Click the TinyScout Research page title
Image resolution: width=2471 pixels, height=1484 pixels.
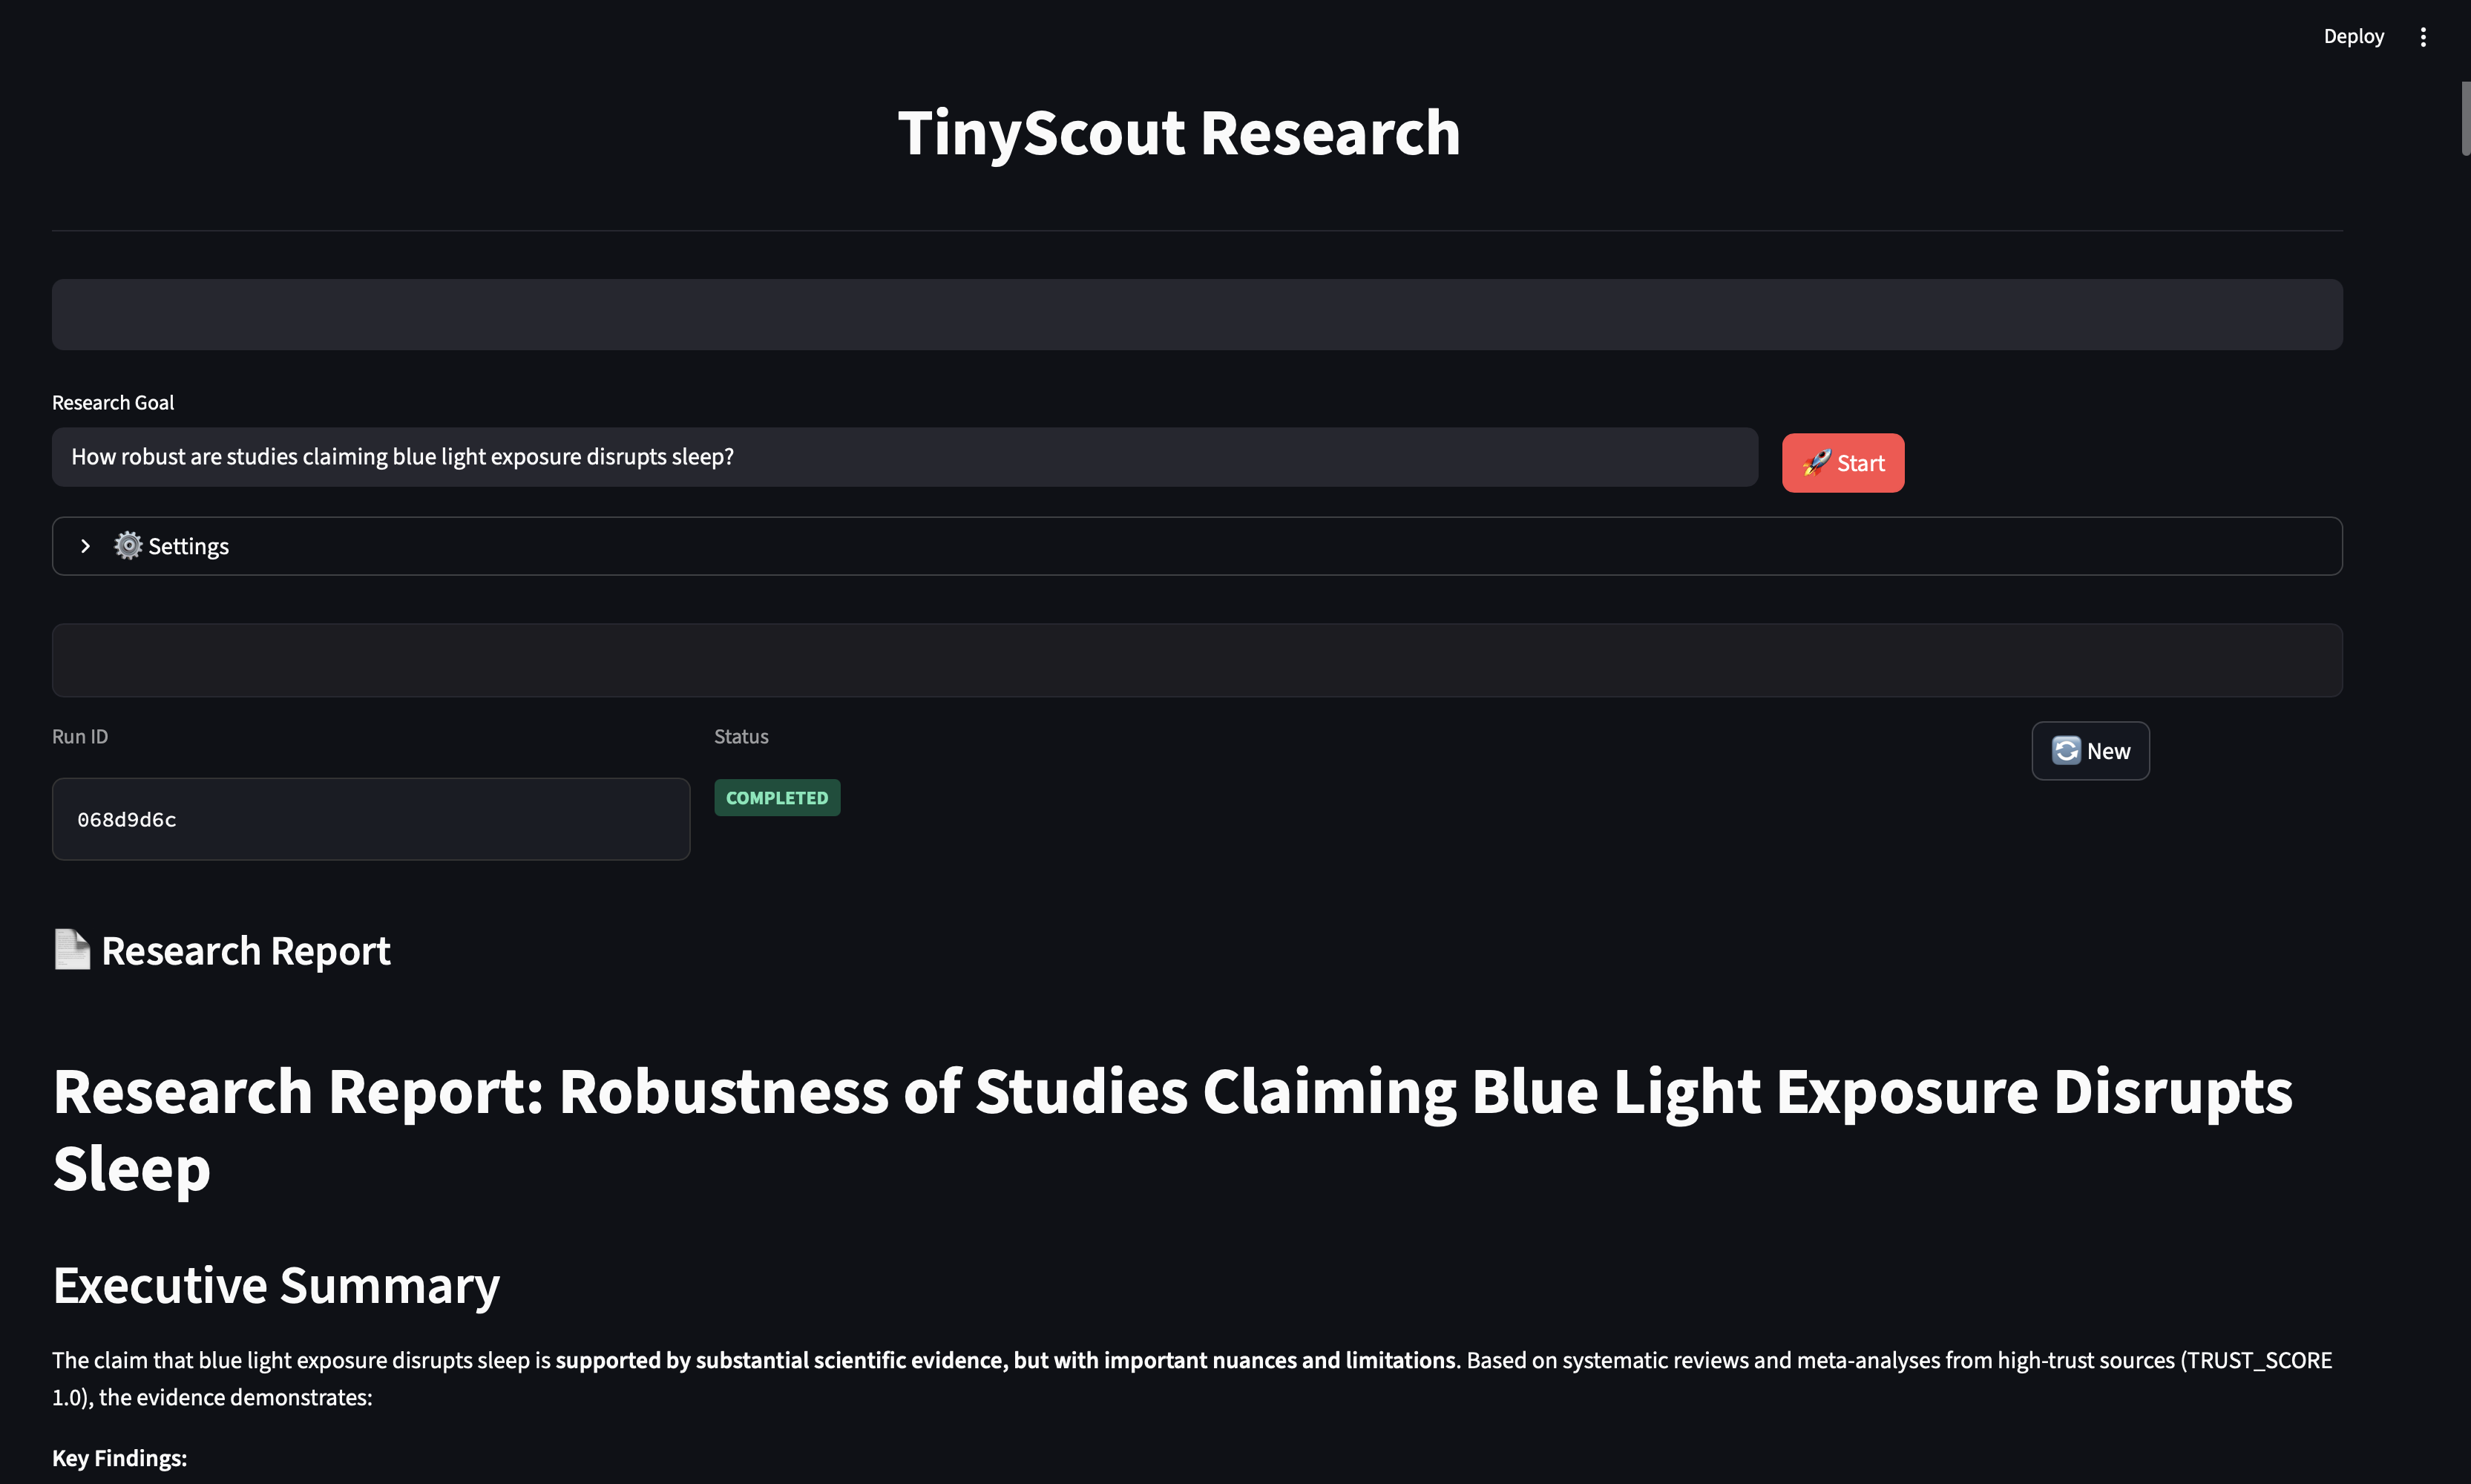(x=1178, y=133)
